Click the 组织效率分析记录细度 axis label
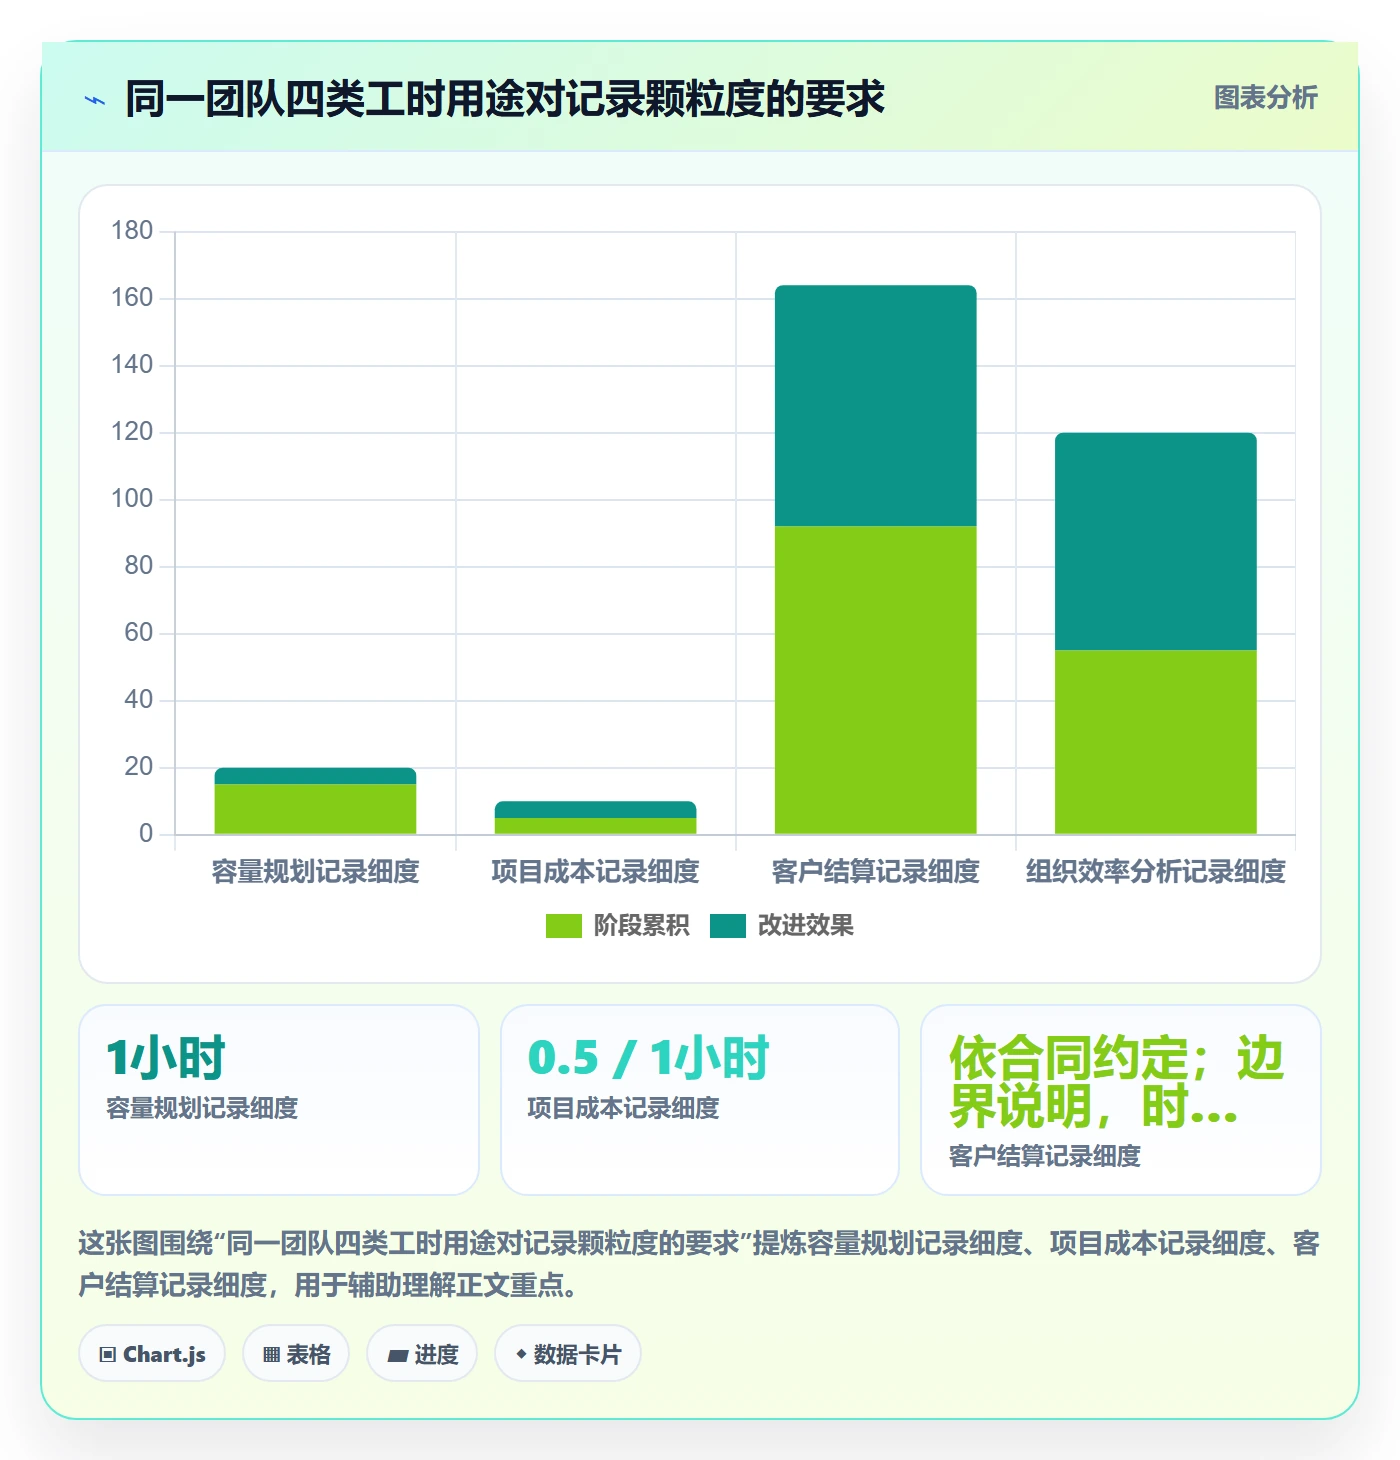 [1155, 872]
